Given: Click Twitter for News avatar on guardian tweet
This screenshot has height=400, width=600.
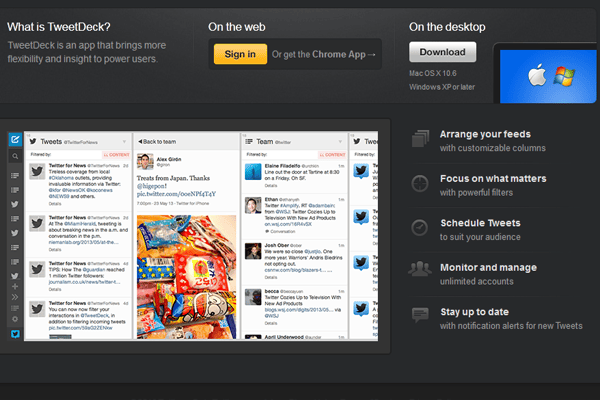Looking at the screenshot, I should pos(37,269).
